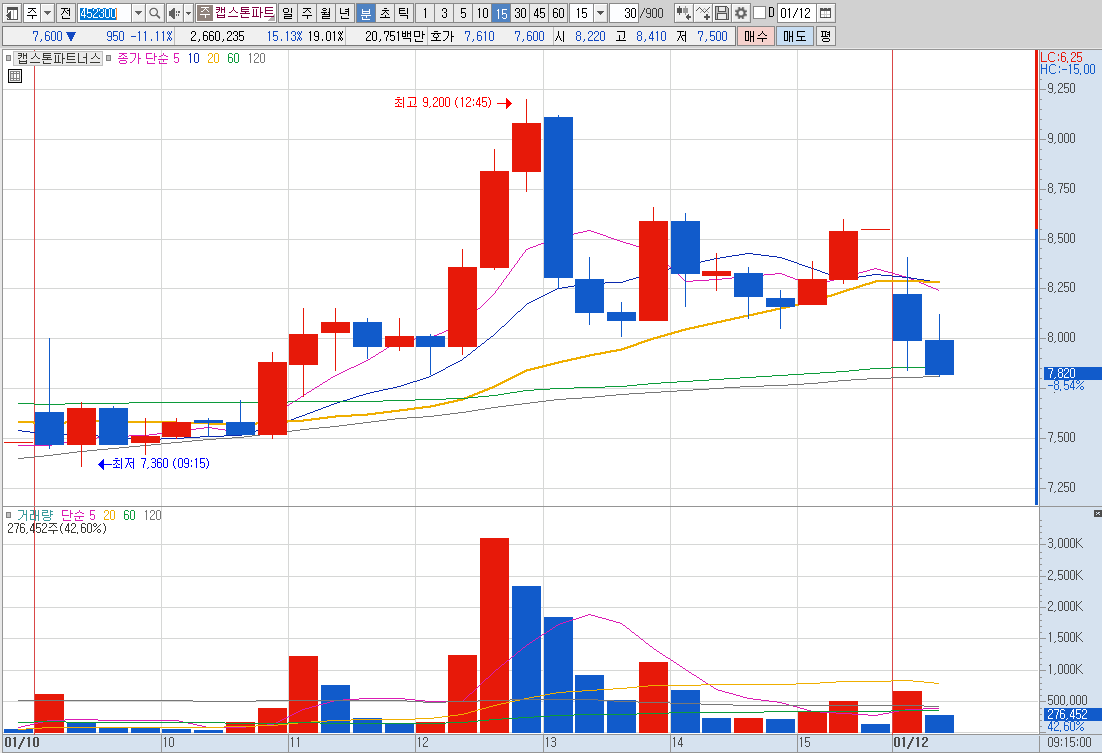Image resolution: width=1102 pixels, height=753 pixels.
Task: Switch to 10-minute interval
Action: pyautogui.click(x=481, y=13)
